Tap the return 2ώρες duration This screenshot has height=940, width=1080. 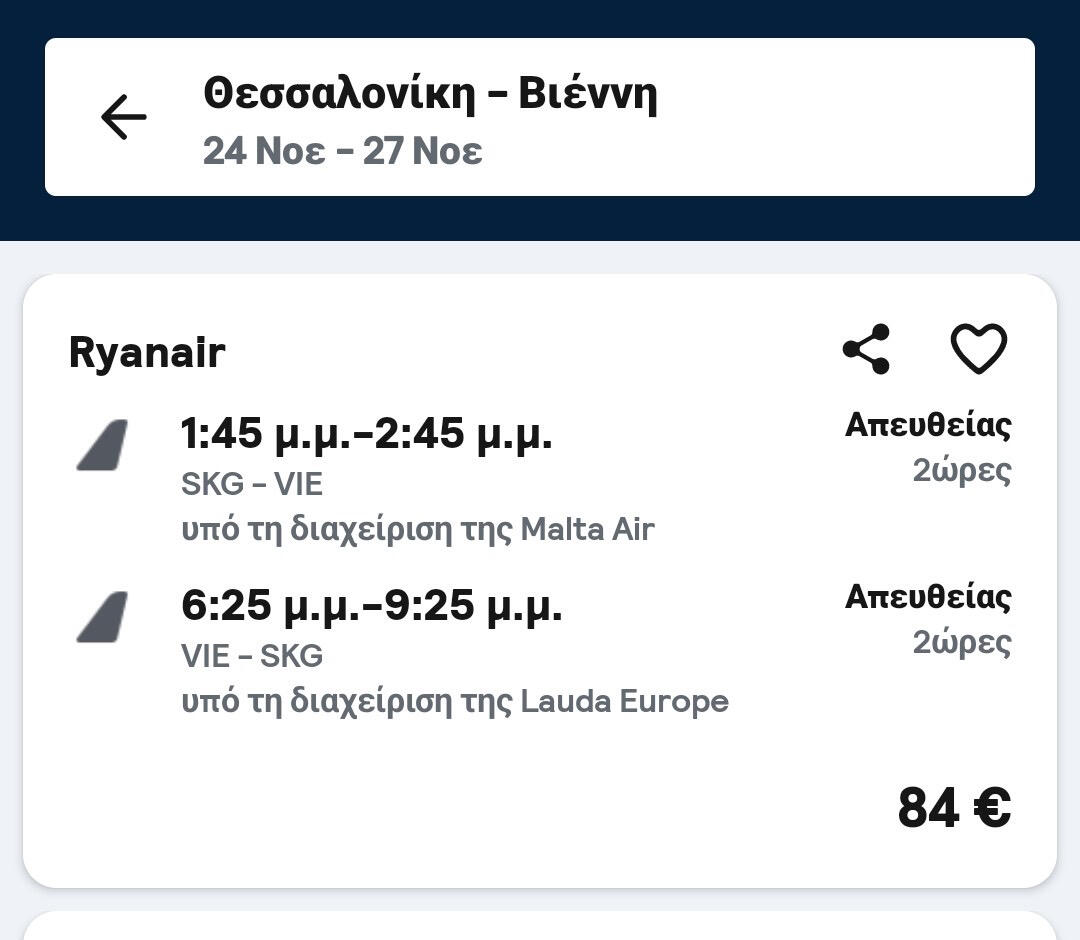click(x=961, y=642)
